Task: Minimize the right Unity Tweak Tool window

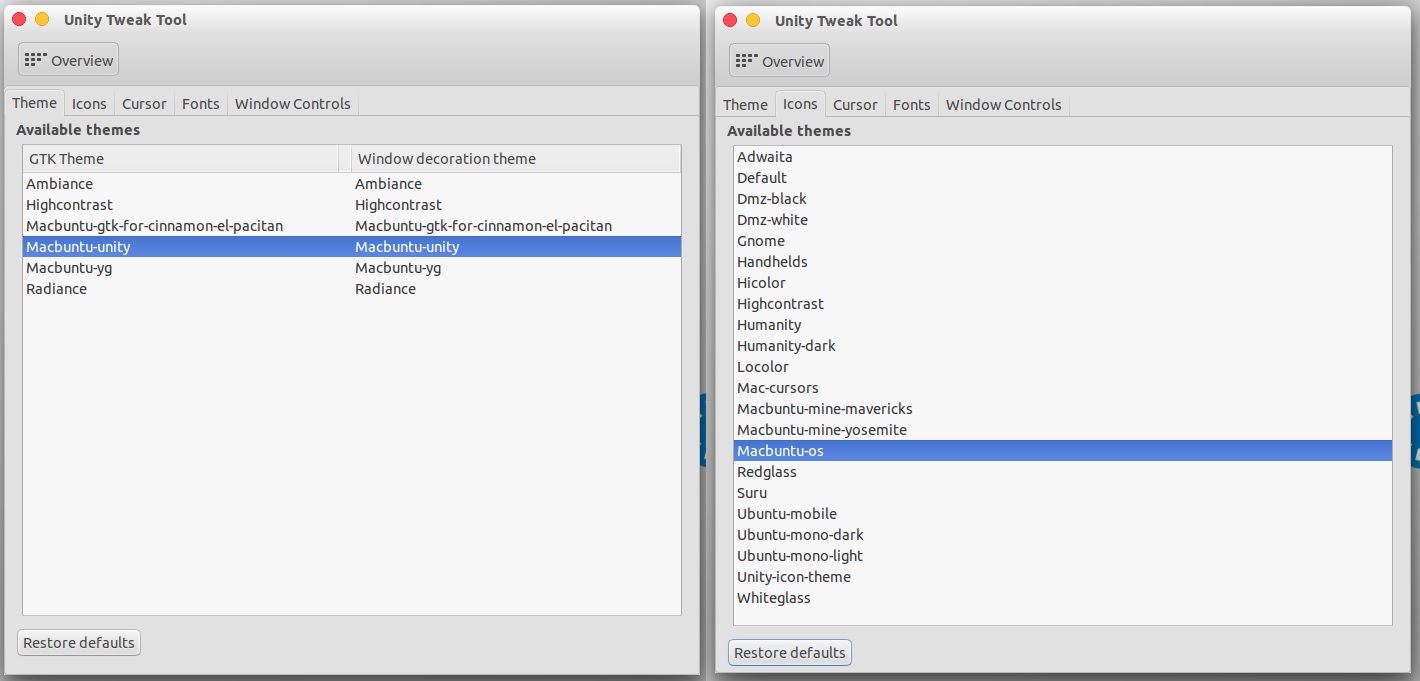Action: (x=753, y=20)
